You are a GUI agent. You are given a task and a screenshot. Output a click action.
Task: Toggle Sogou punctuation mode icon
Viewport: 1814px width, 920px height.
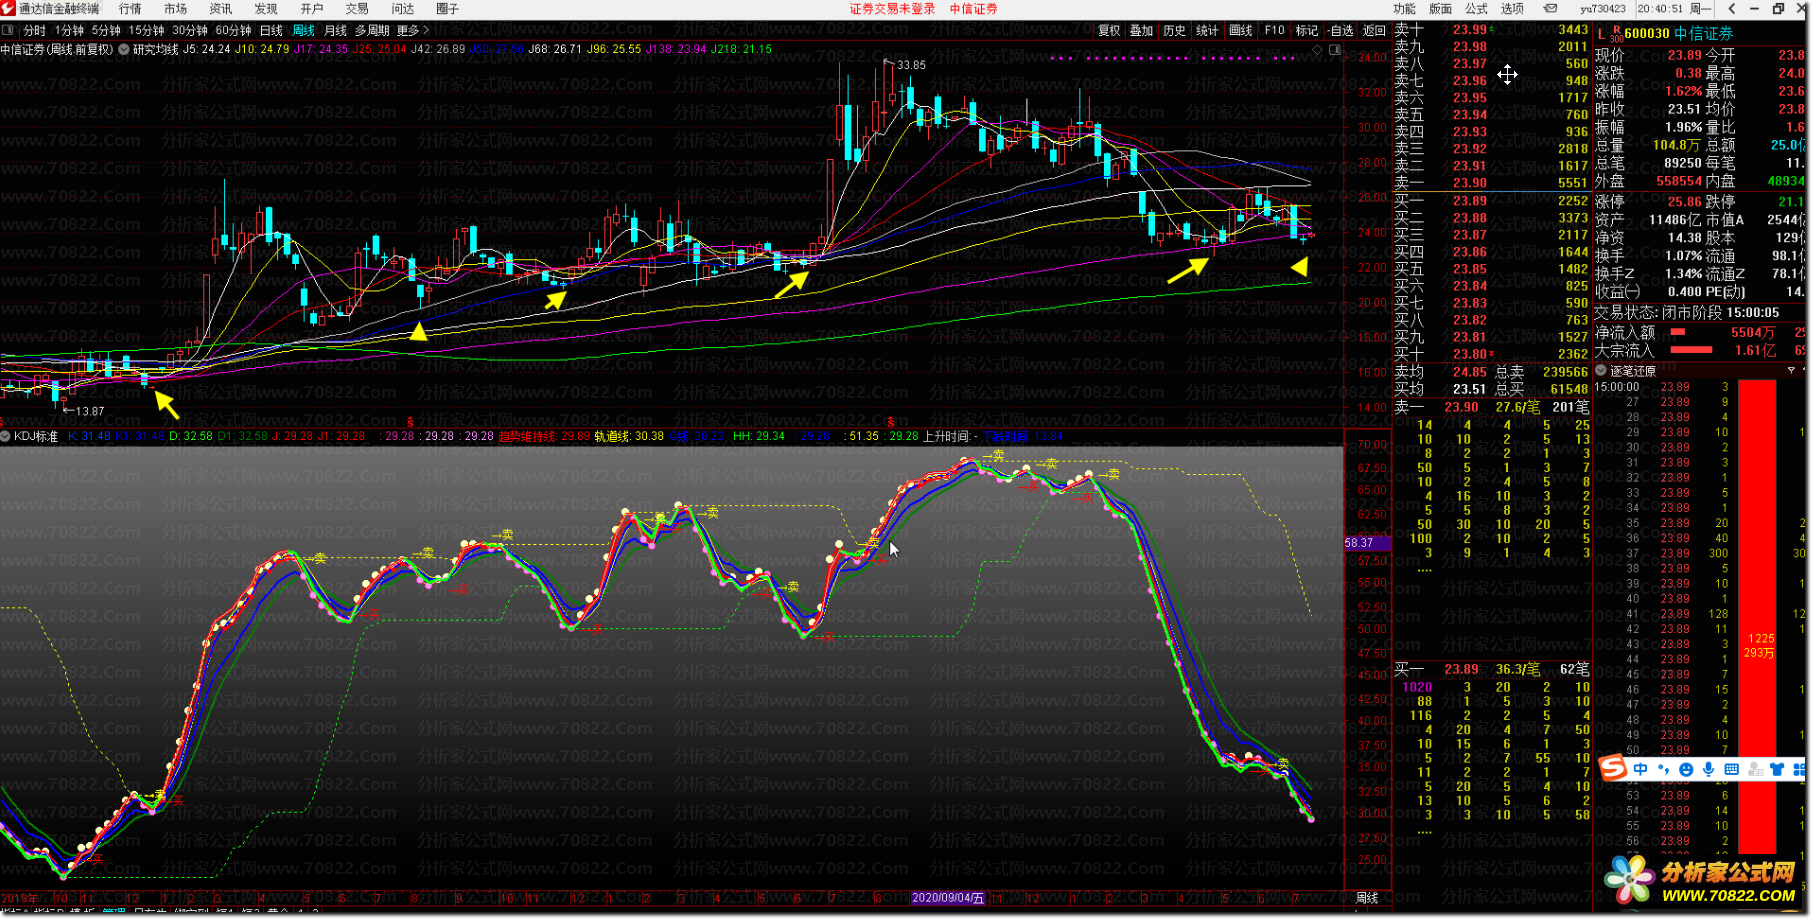[x=1663, y=769]
